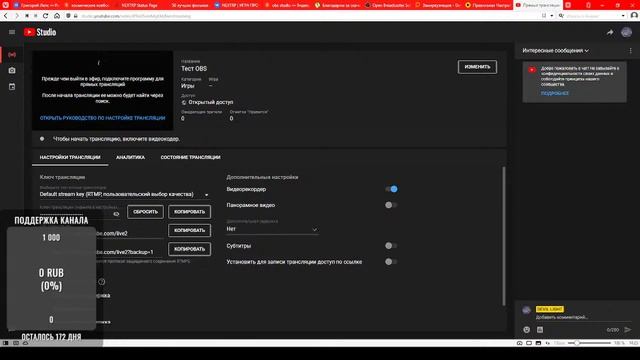This screenshot has width=640, height=360.
Task: Copy the backup server URL
Action: click(189, 249)
